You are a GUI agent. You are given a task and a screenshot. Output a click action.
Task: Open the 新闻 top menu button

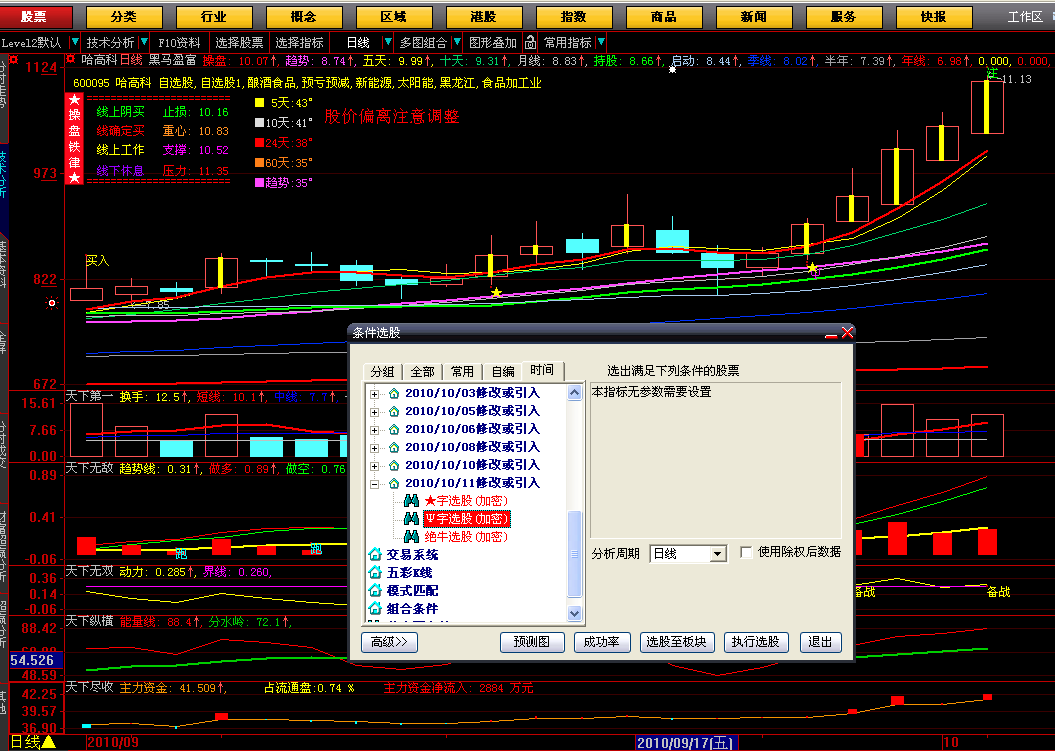[754, 17]
